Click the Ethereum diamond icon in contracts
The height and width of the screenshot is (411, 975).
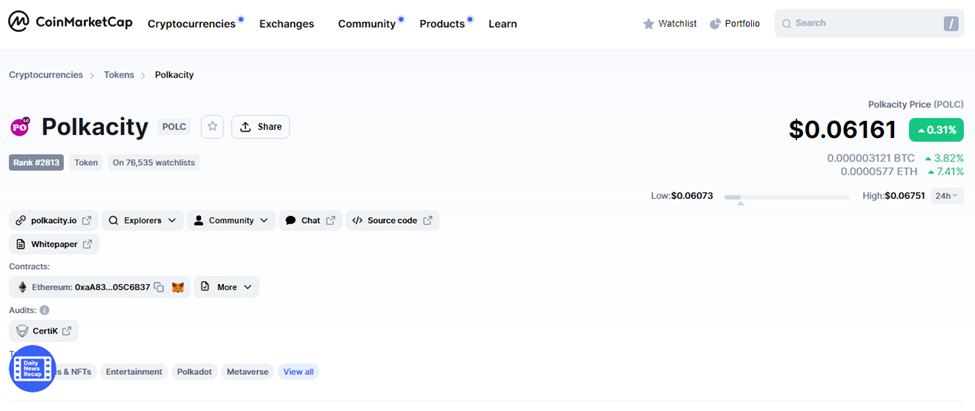click(x=22, y=287)
